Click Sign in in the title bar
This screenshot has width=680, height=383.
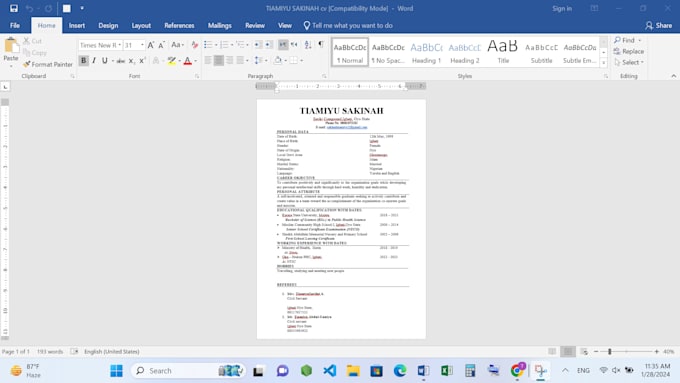pos(562,8)
